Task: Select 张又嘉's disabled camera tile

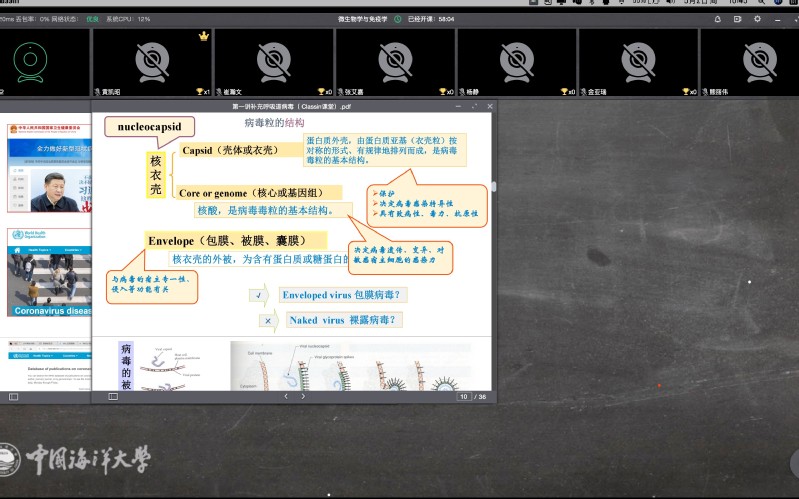Action: (394, 59)
